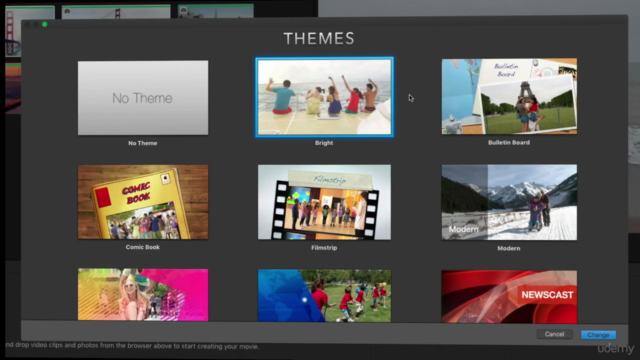Image resolution: width=640 pixels, height=360 pixels.
Task: Choose the blue world map theme thumbnail
Action: (x=324, y=296)
